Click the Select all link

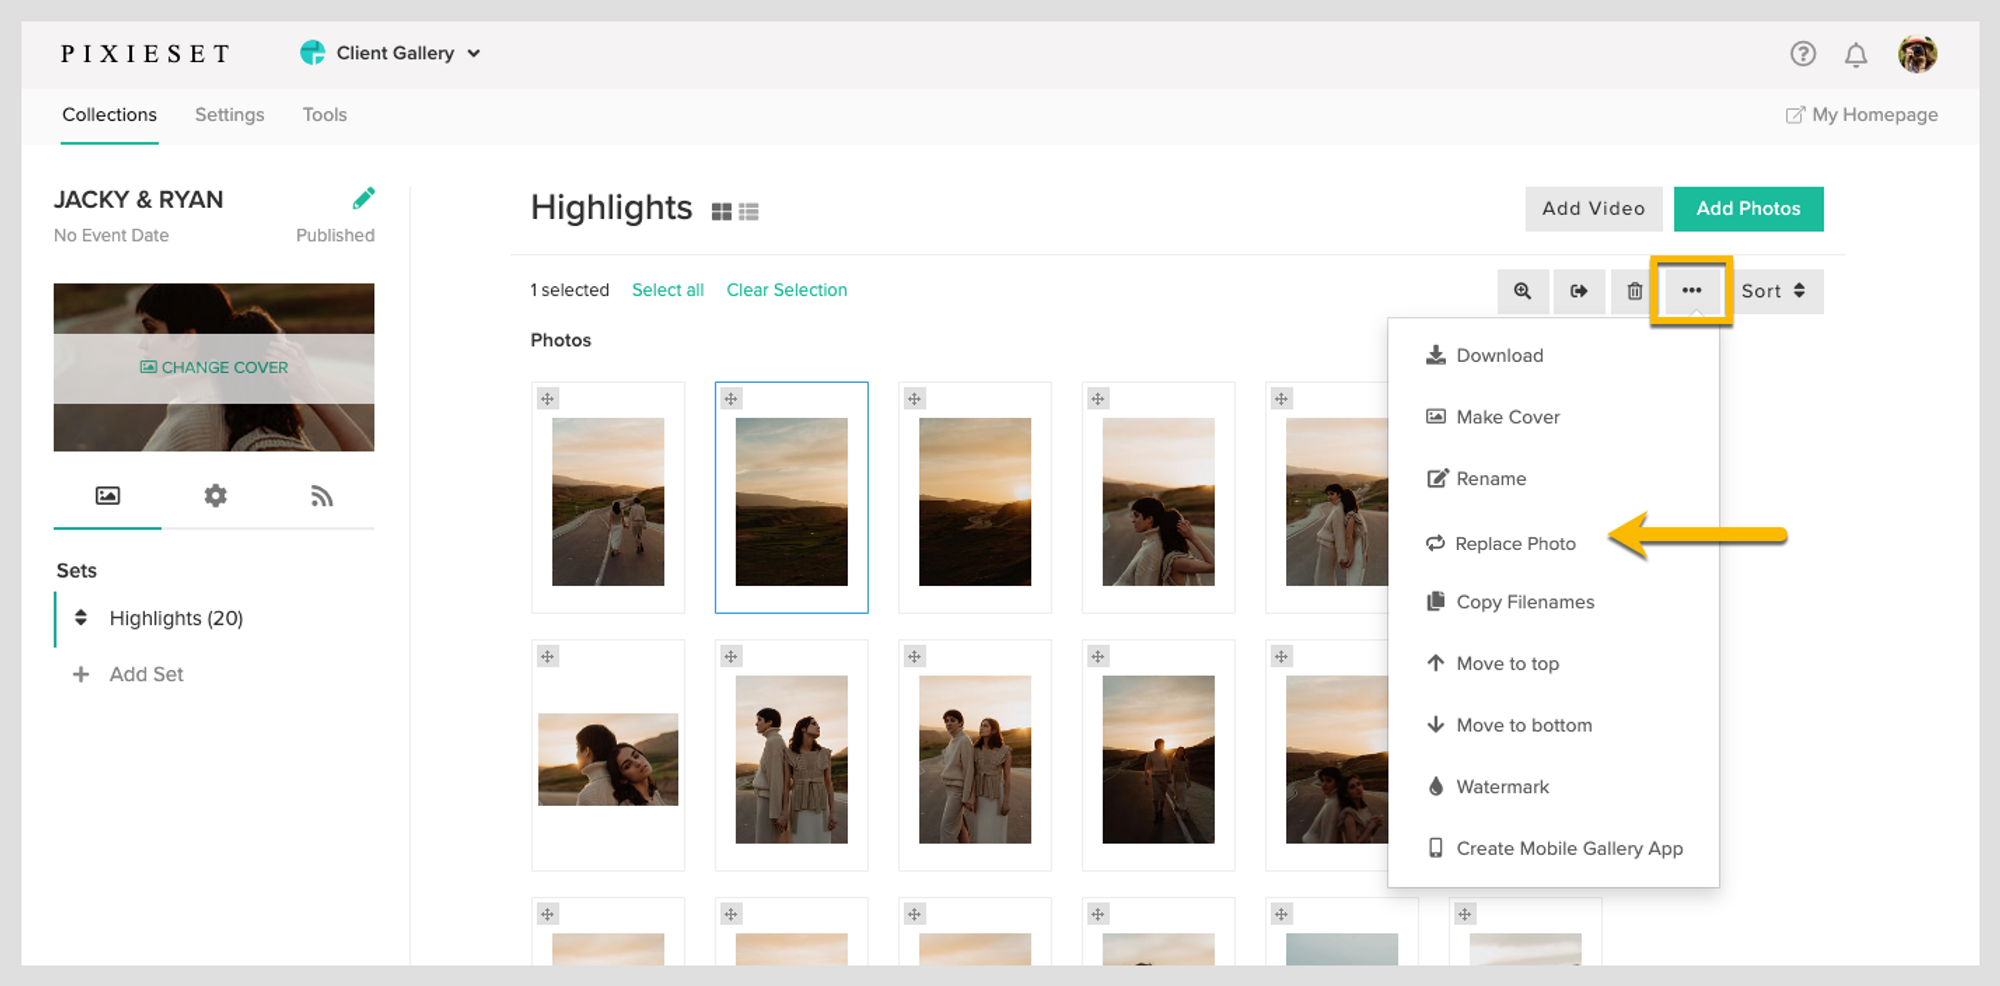[667, 290]
